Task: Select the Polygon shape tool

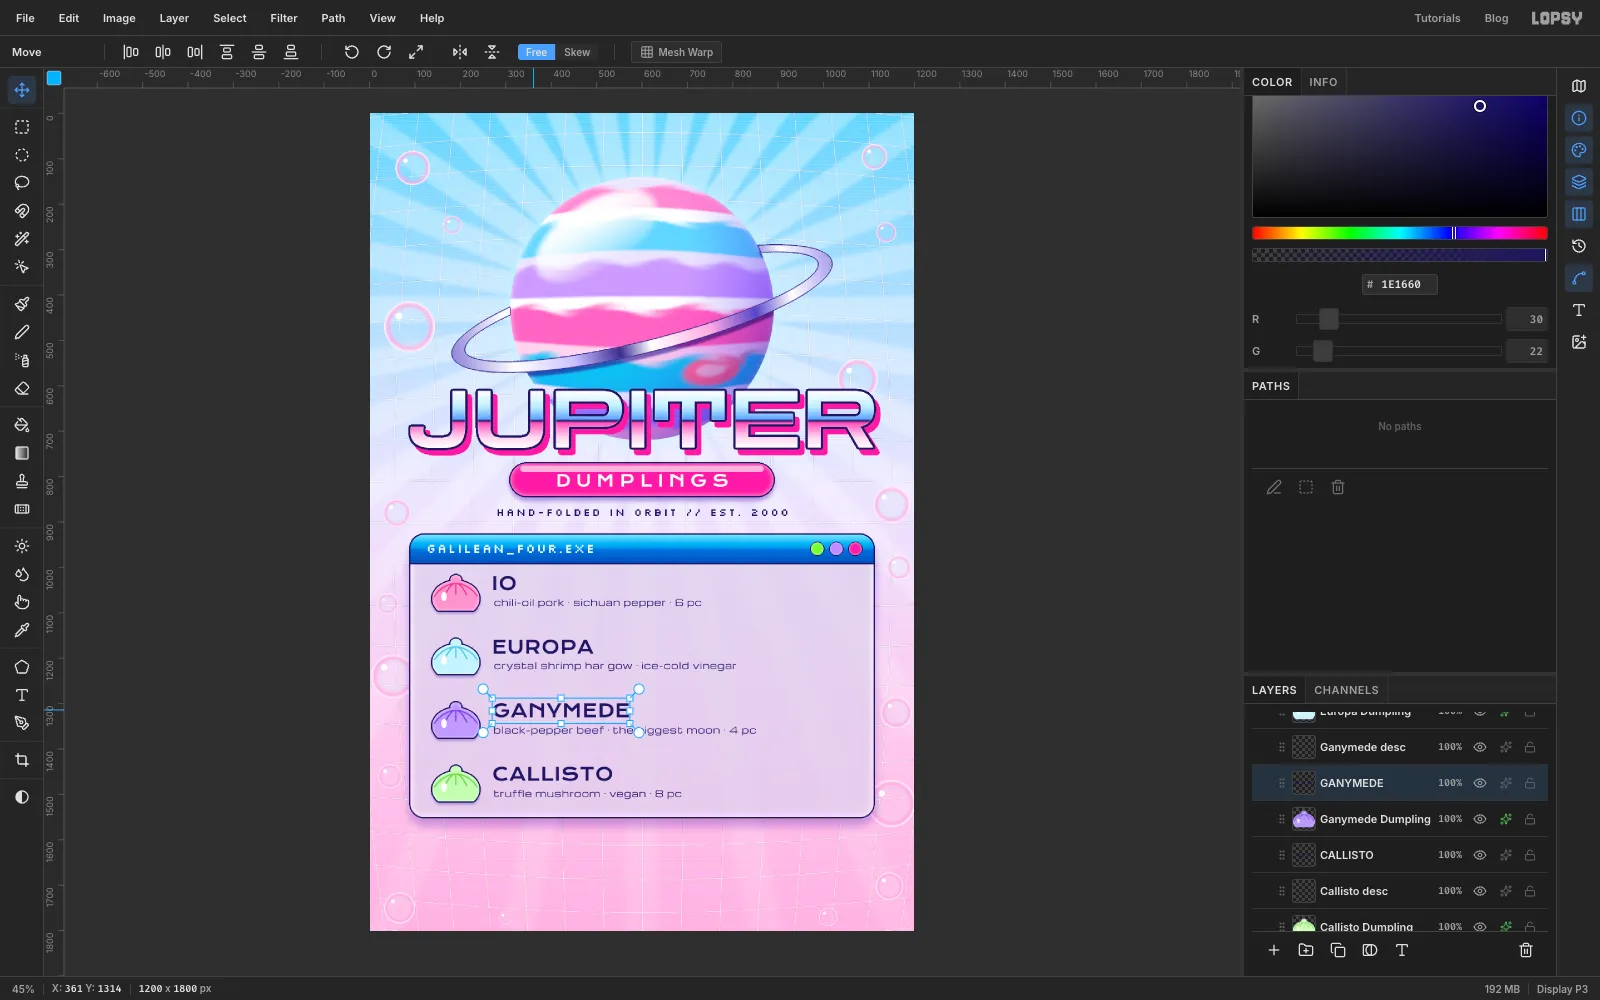Action: coord(22,667)
